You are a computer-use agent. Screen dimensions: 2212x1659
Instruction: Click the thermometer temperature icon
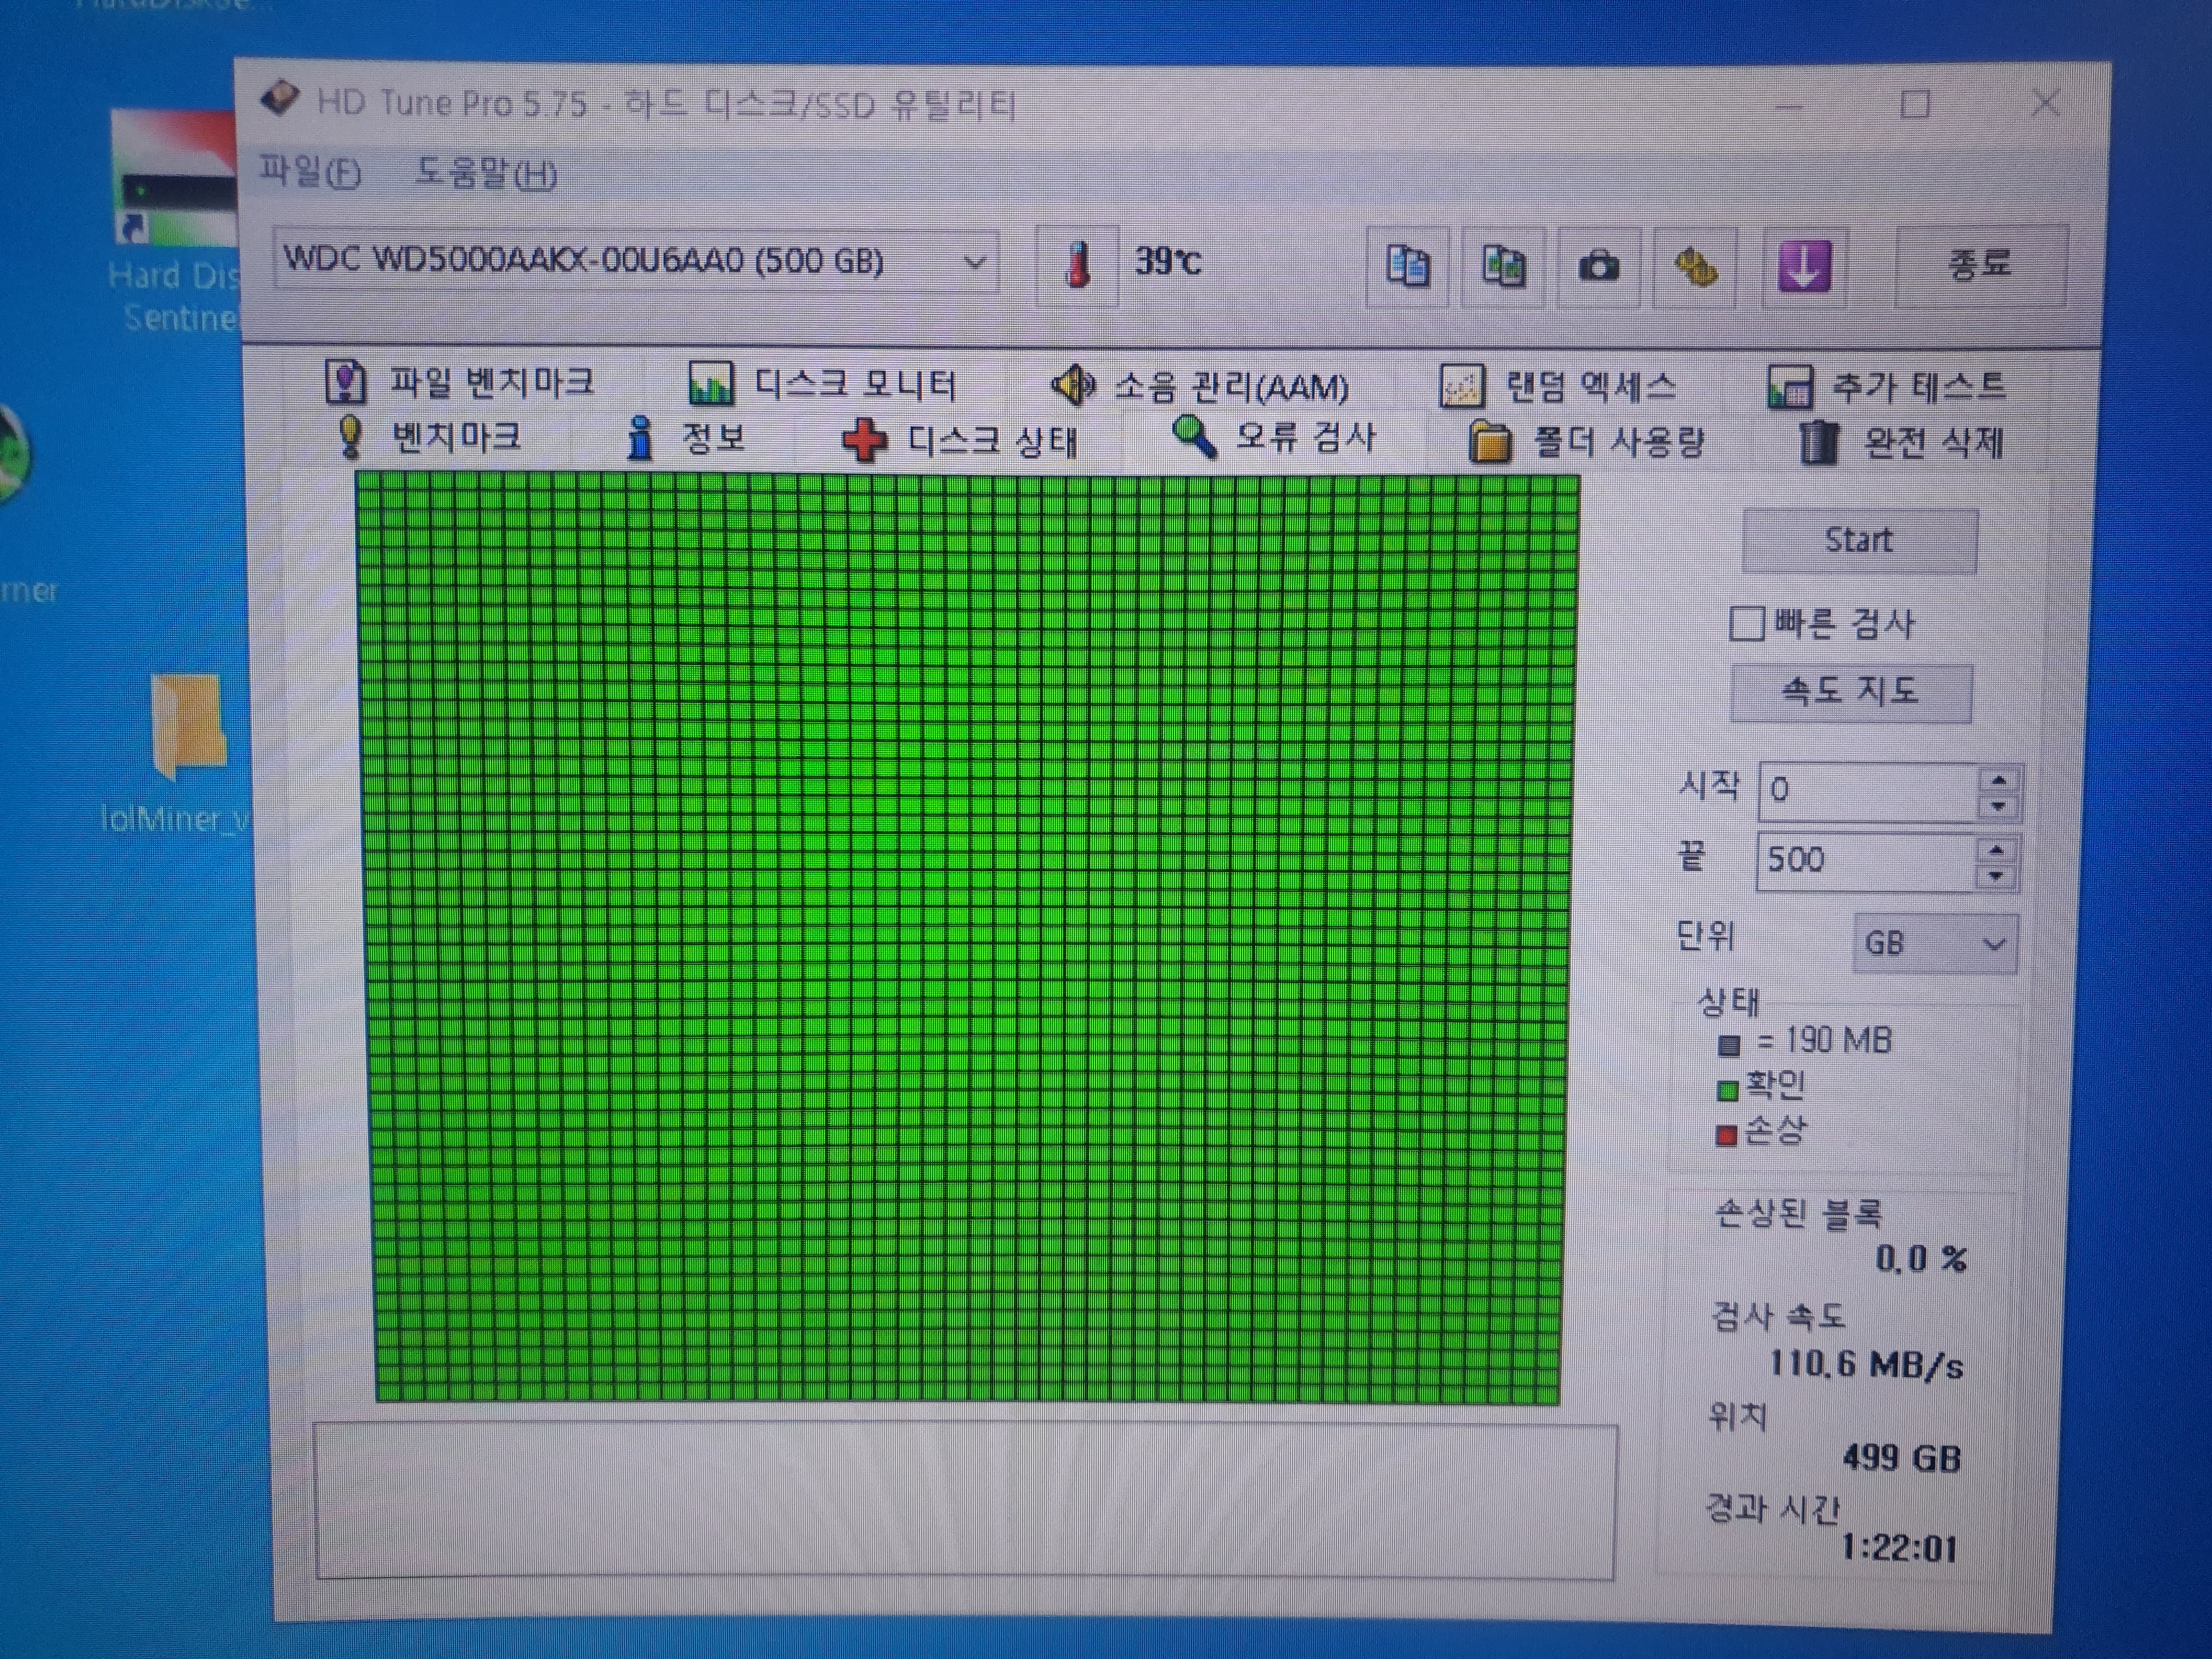(x=1077, y=264)
